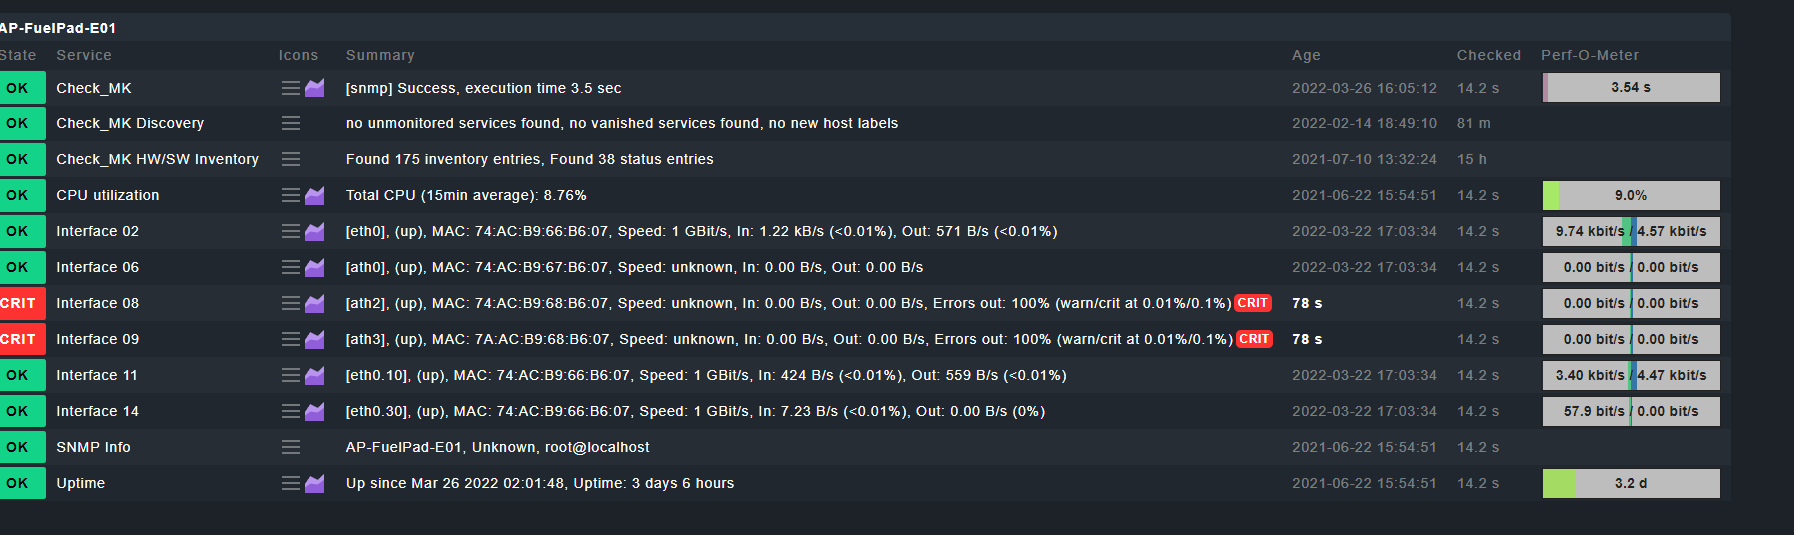This screenshot has width=1794, height=535.
Task: Click graph icon for Interface 14
Action: click(x=315, y=411)
